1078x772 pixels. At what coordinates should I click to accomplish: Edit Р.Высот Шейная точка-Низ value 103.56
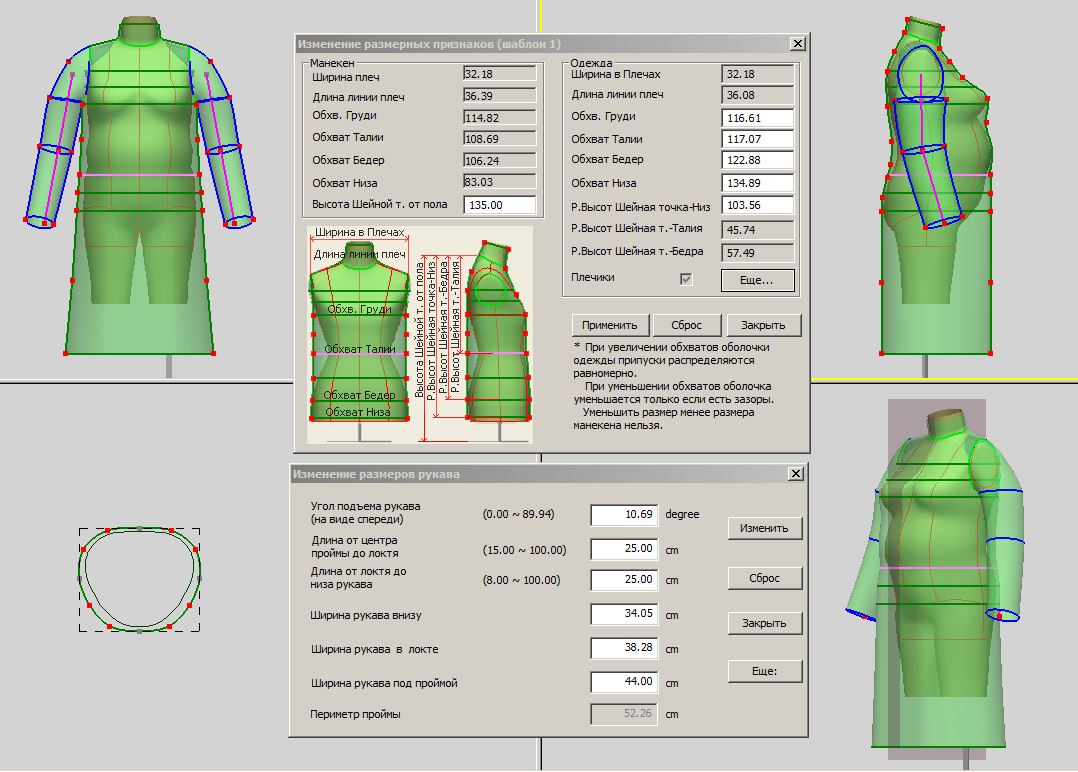coord(758,206)
